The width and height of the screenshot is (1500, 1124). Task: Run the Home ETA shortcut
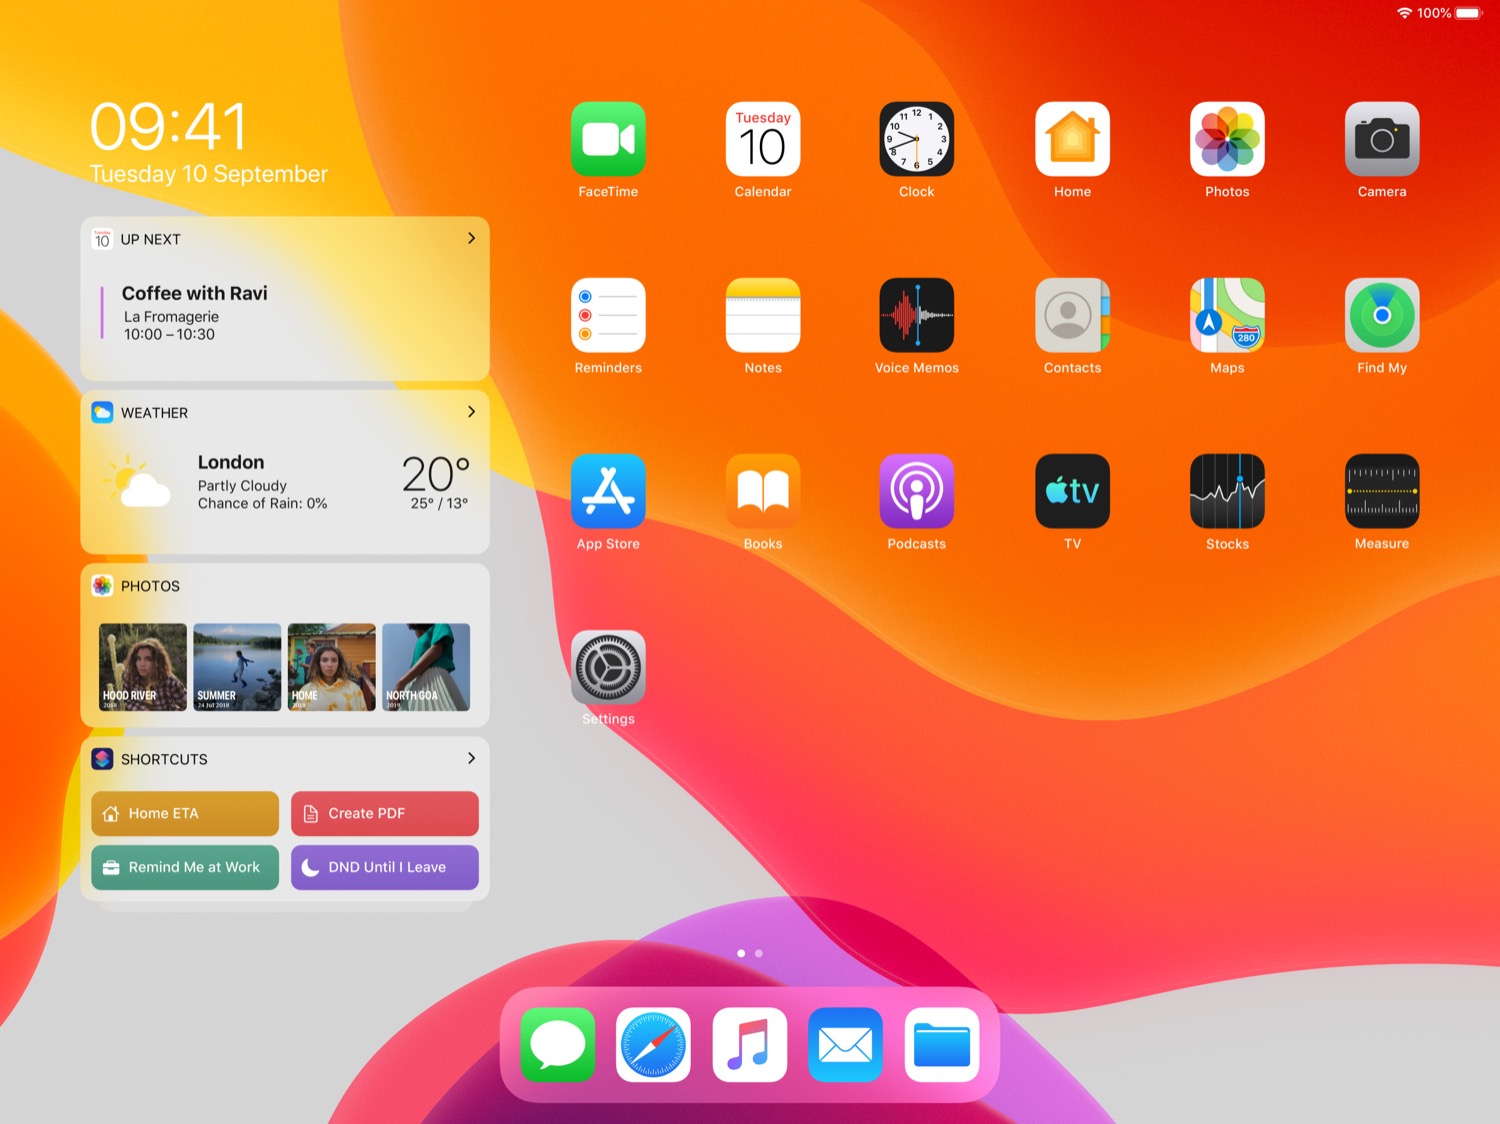(x=185, y=813)
